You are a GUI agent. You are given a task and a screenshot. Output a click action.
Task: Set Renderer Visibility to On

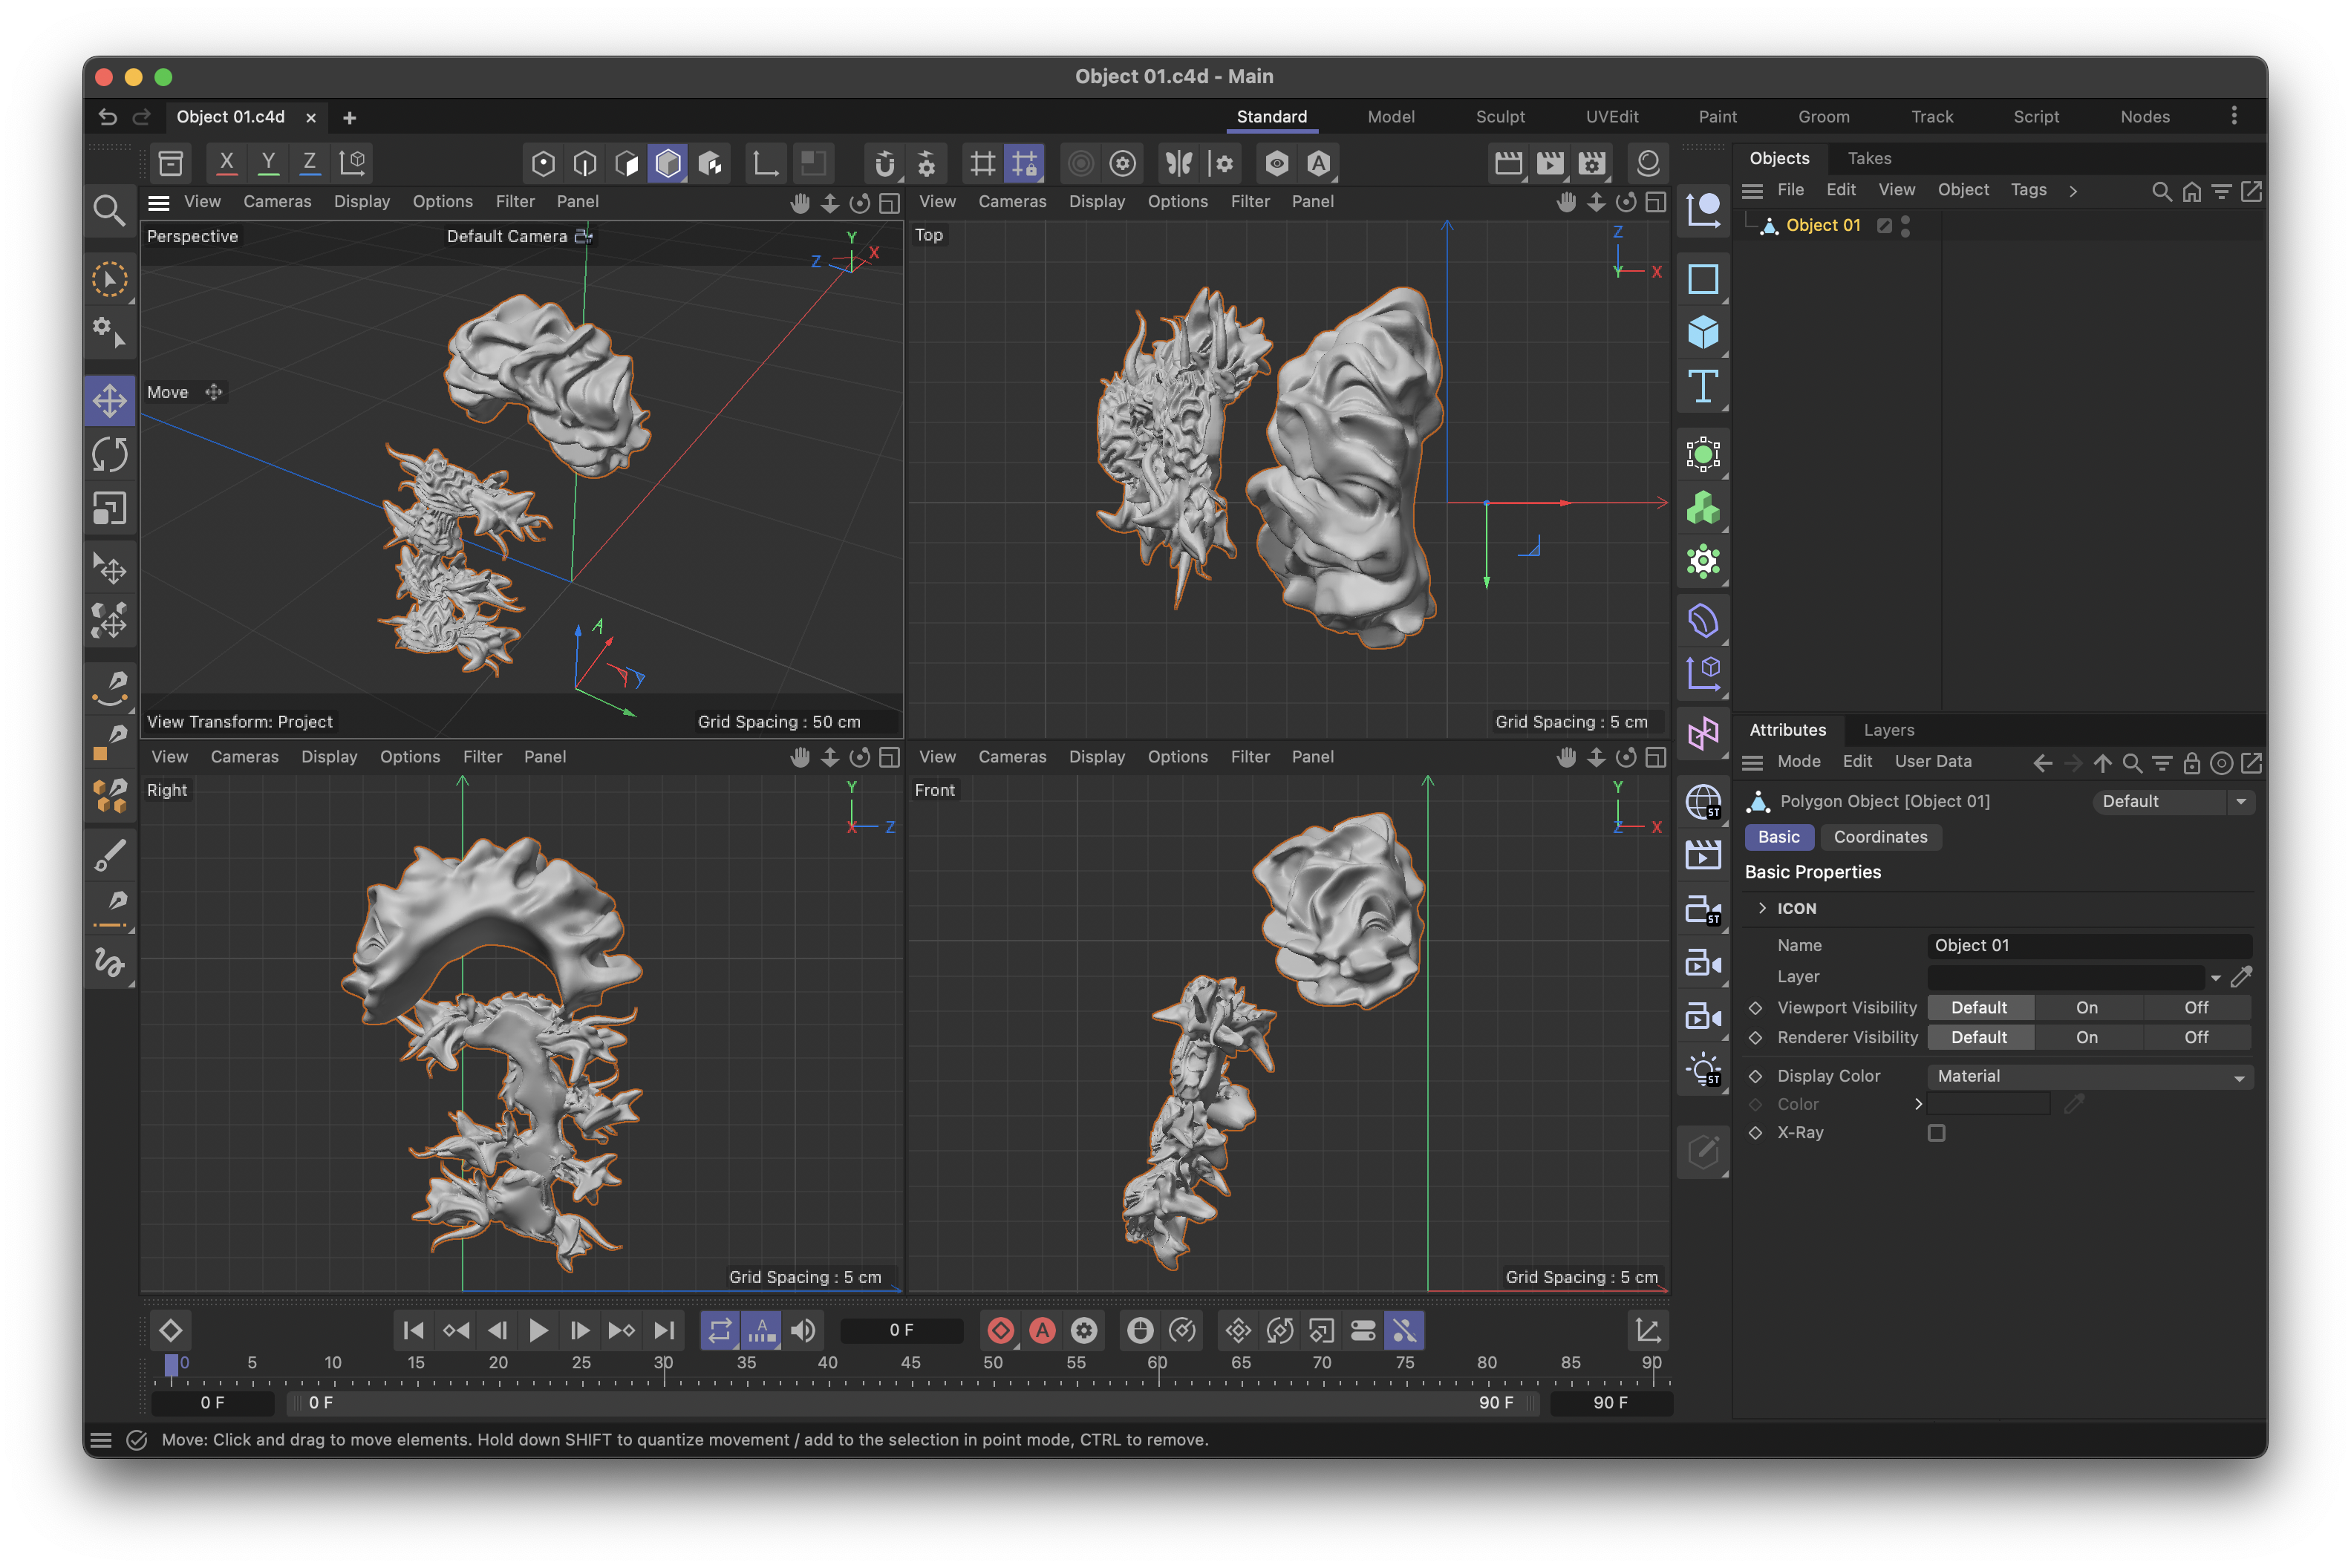[2087, 1037]
